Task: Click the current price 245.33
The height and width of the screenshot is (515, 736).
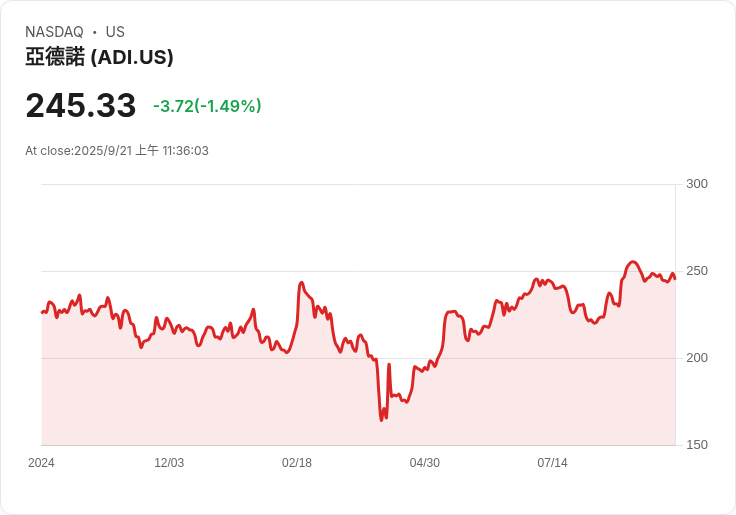Action: click(x=80, y=105)
